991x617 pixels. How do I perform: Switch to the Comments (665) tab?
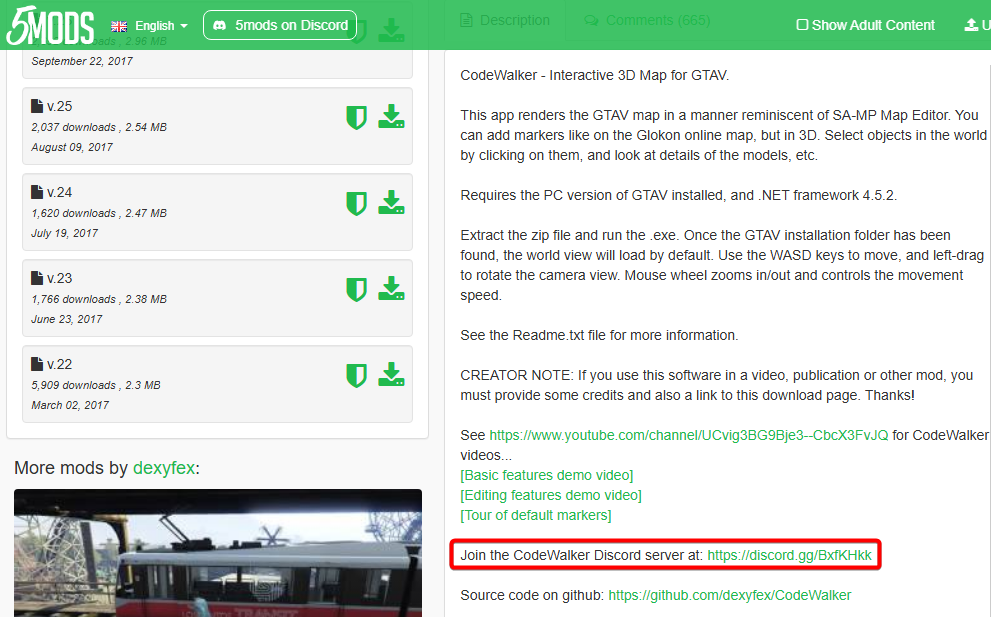click(x=647, y=20)
